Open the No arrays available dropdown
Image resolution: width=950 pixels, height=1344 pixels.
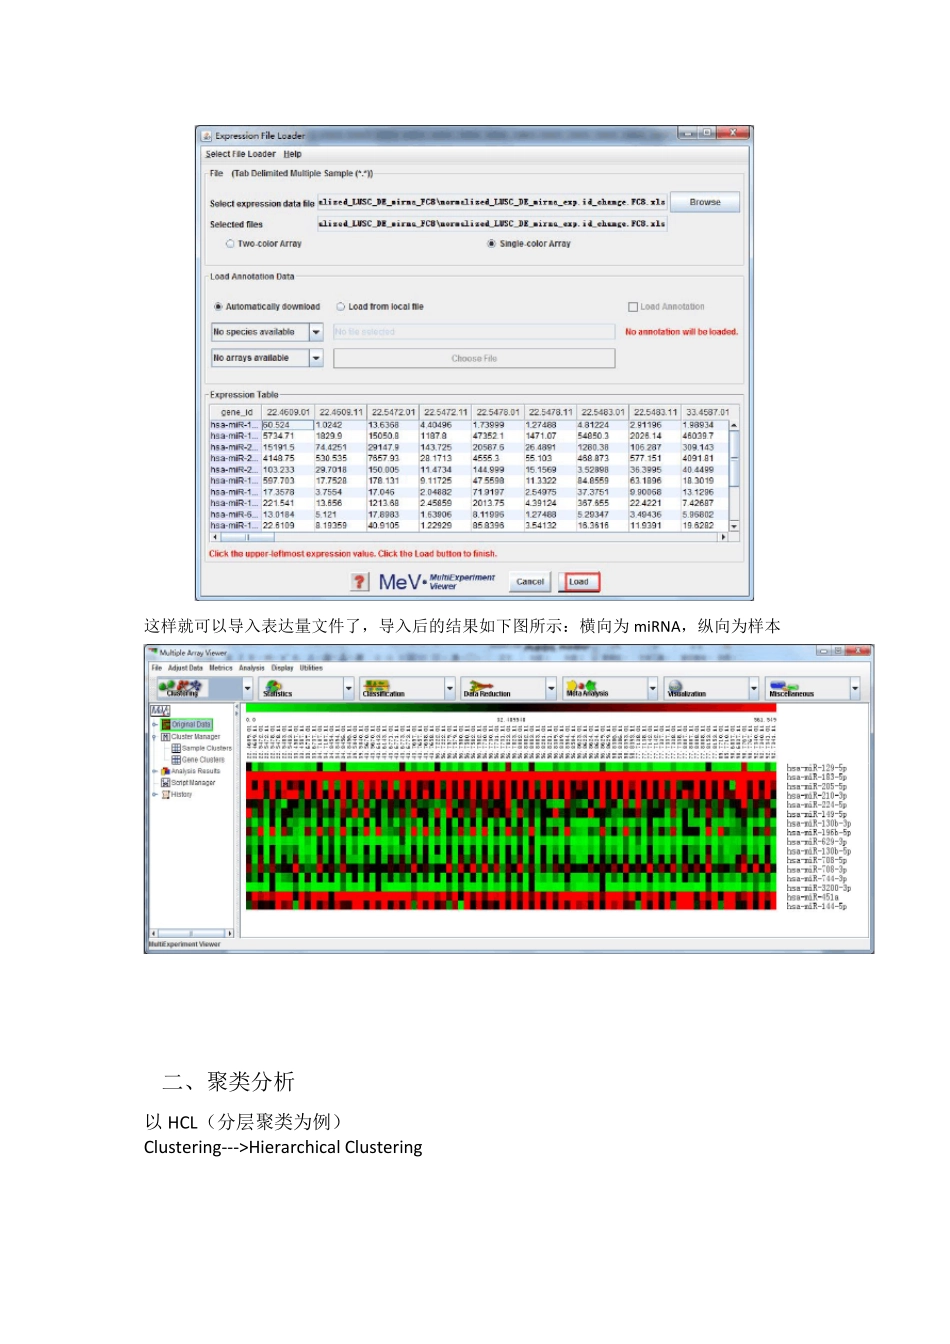click(x=267, y=357)
